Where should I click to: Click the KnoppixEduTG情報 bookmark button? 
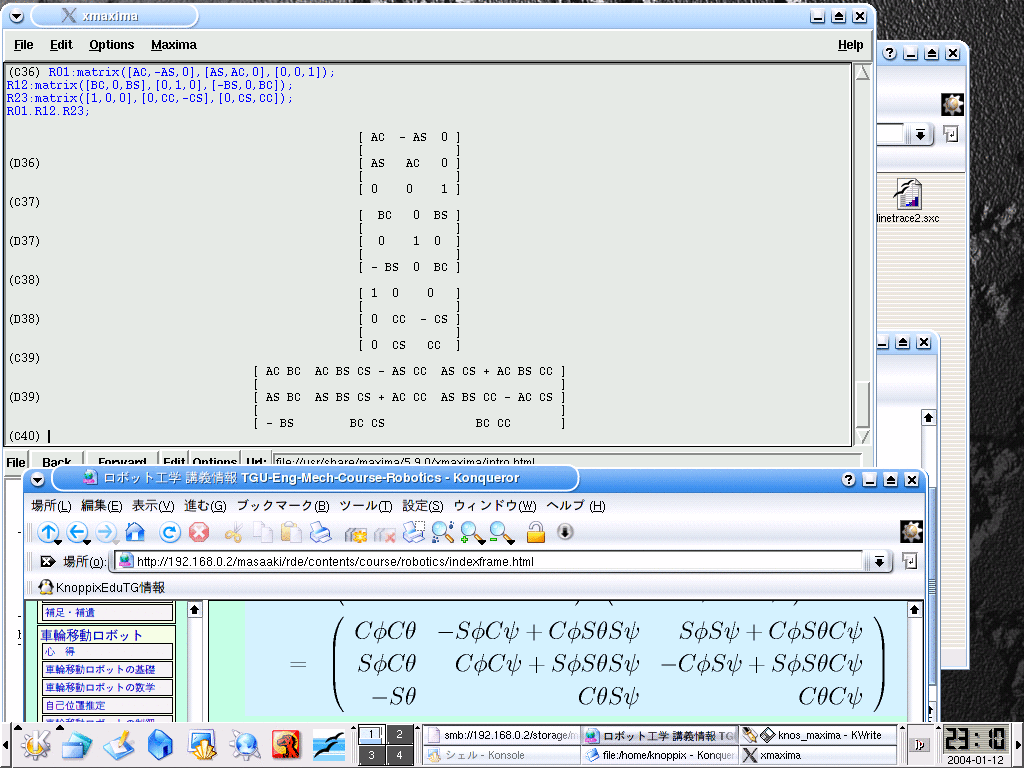point(101,587)
